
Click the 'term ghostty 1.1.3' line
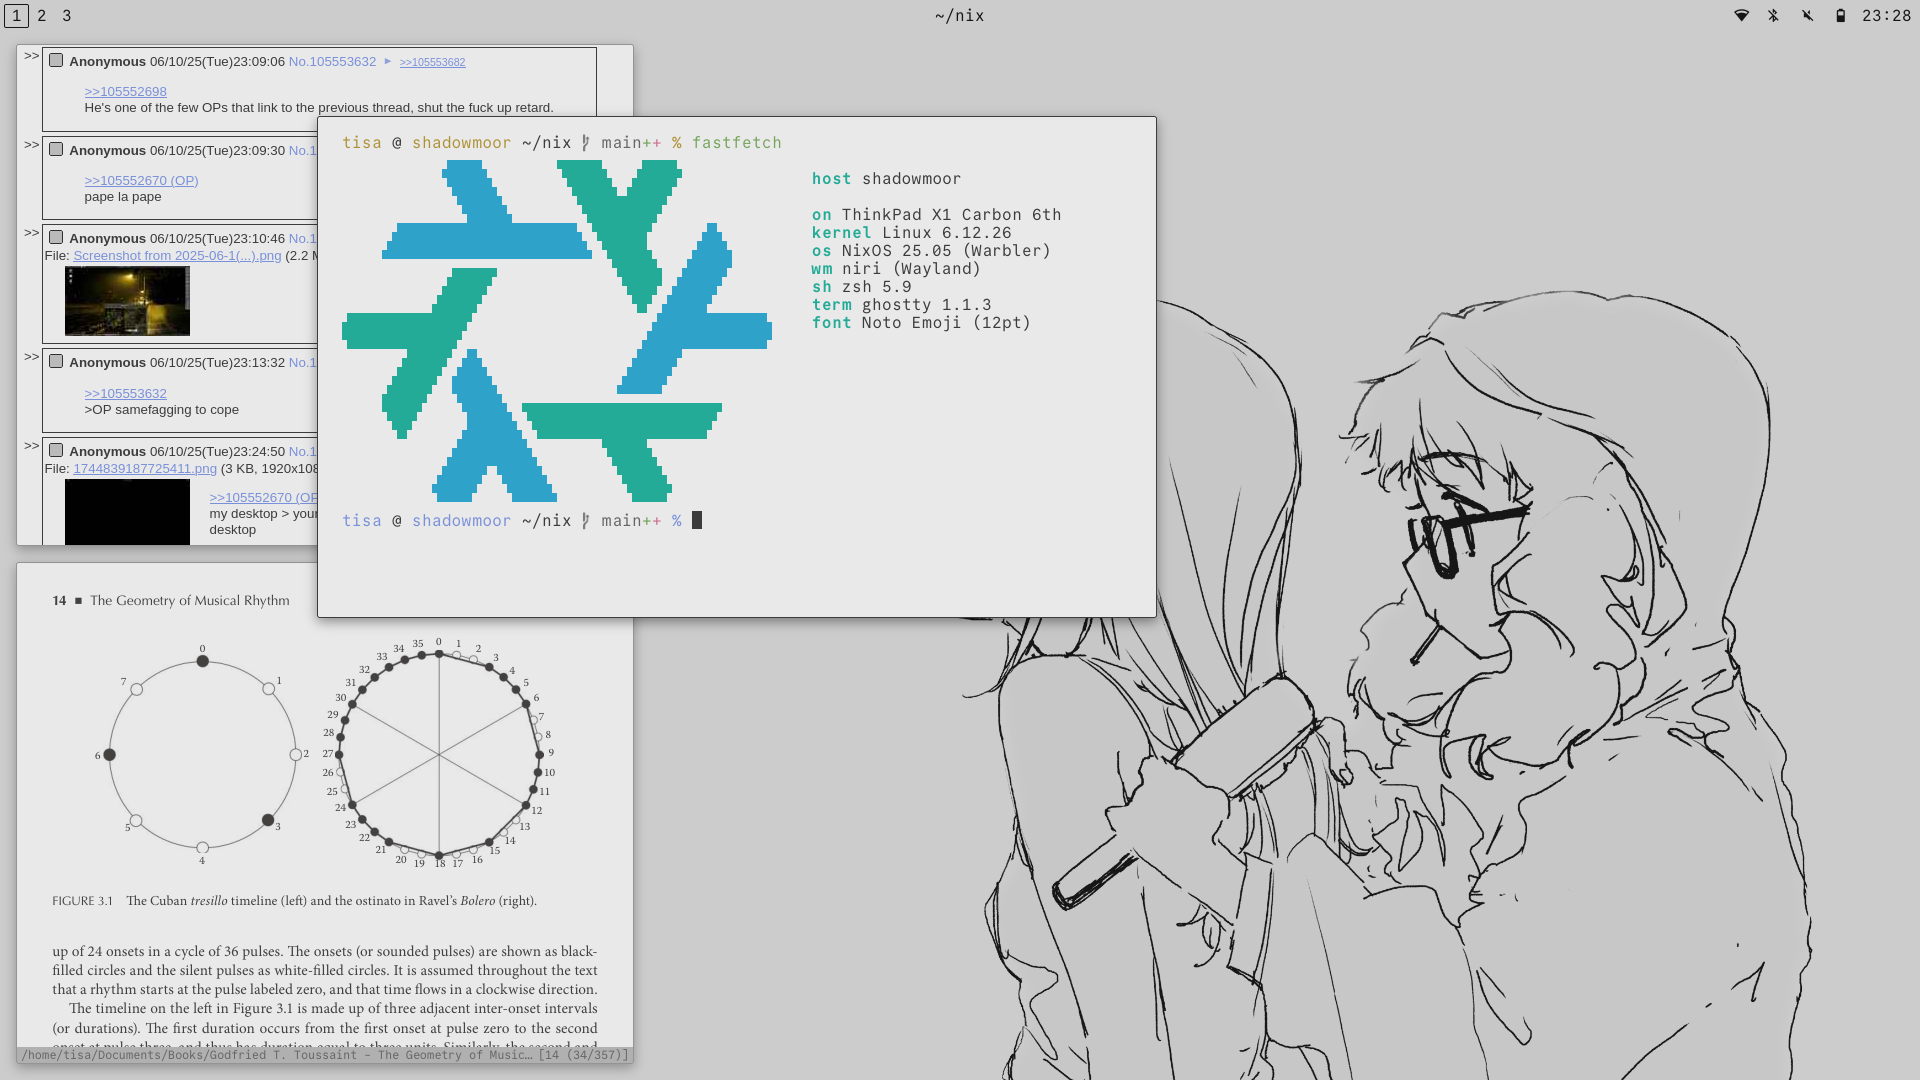pyautogui.click(x=901, y=305)
